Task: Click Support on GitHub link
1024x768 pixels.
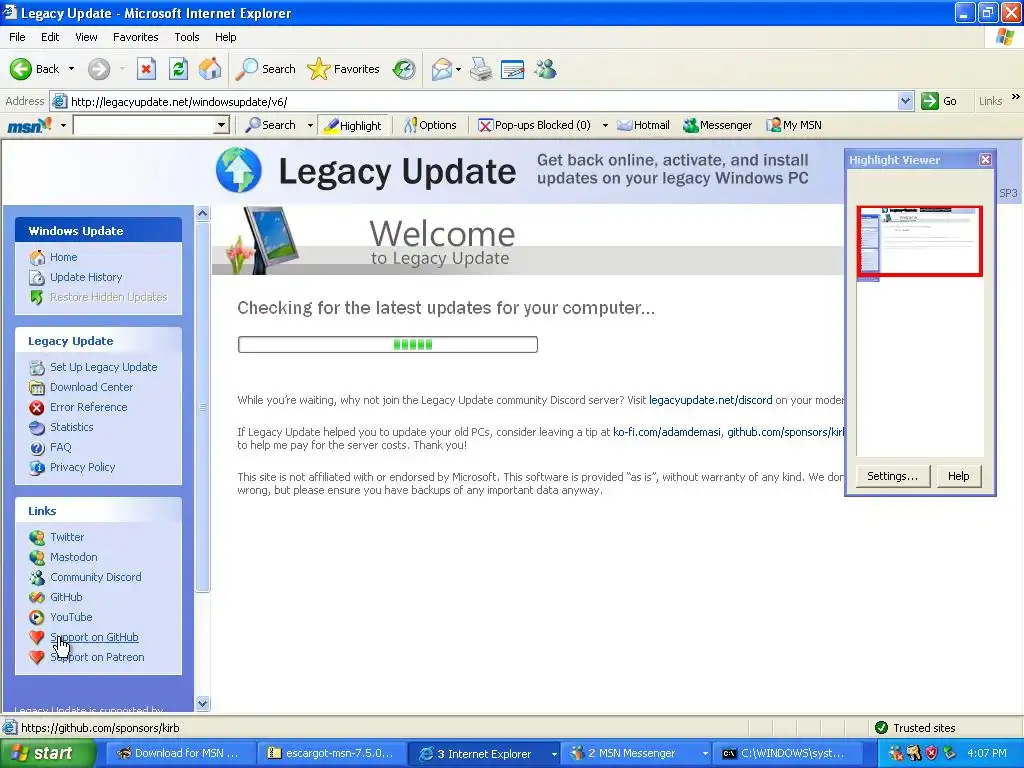Action: pos(94,637)
